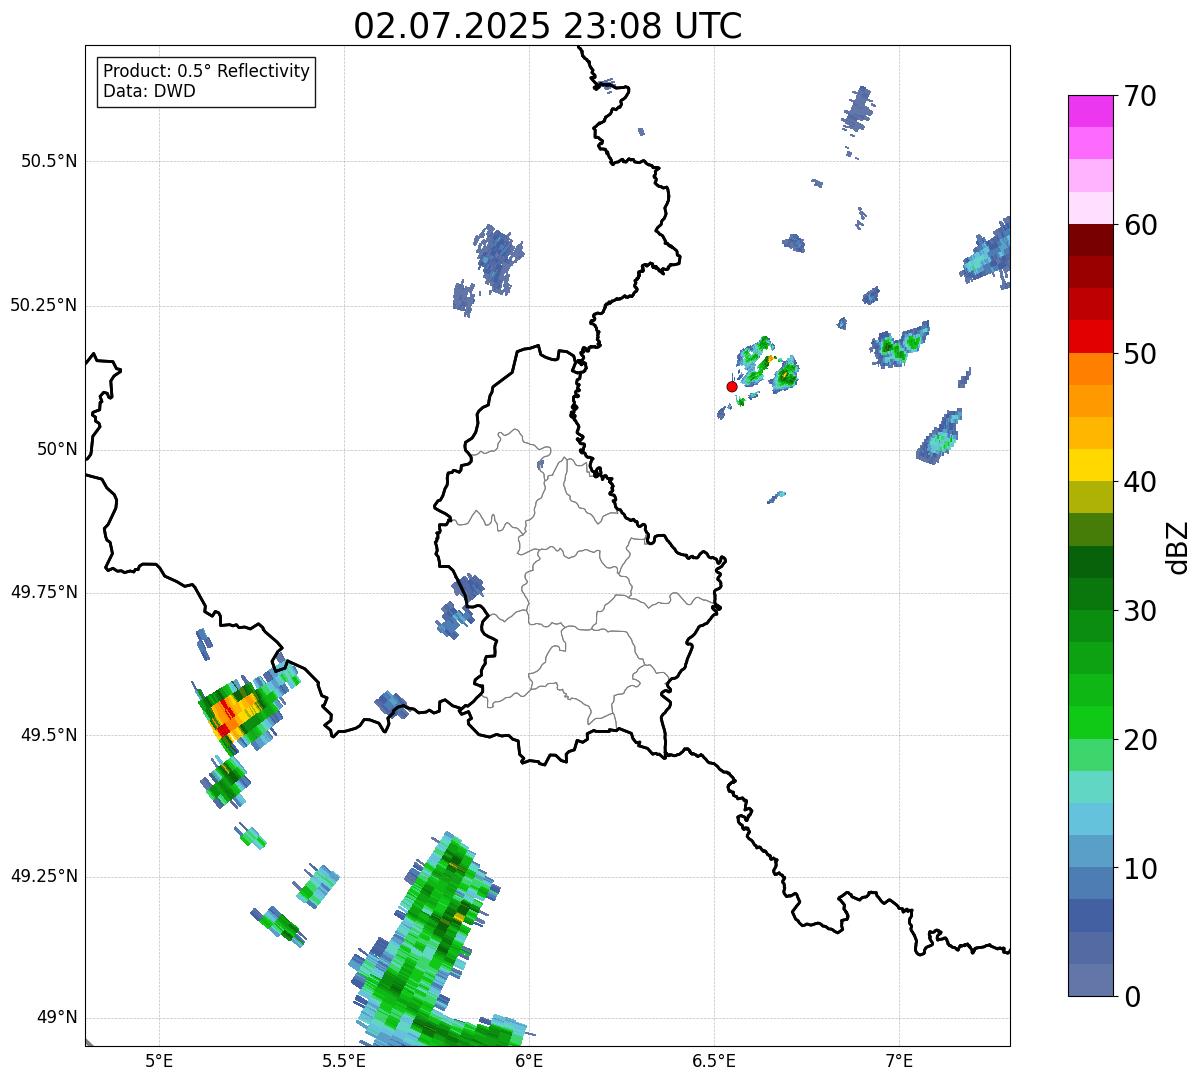Click the 49.75°N latitude label
This screenshot has height=1081, width=1202.
coord(44,592)
